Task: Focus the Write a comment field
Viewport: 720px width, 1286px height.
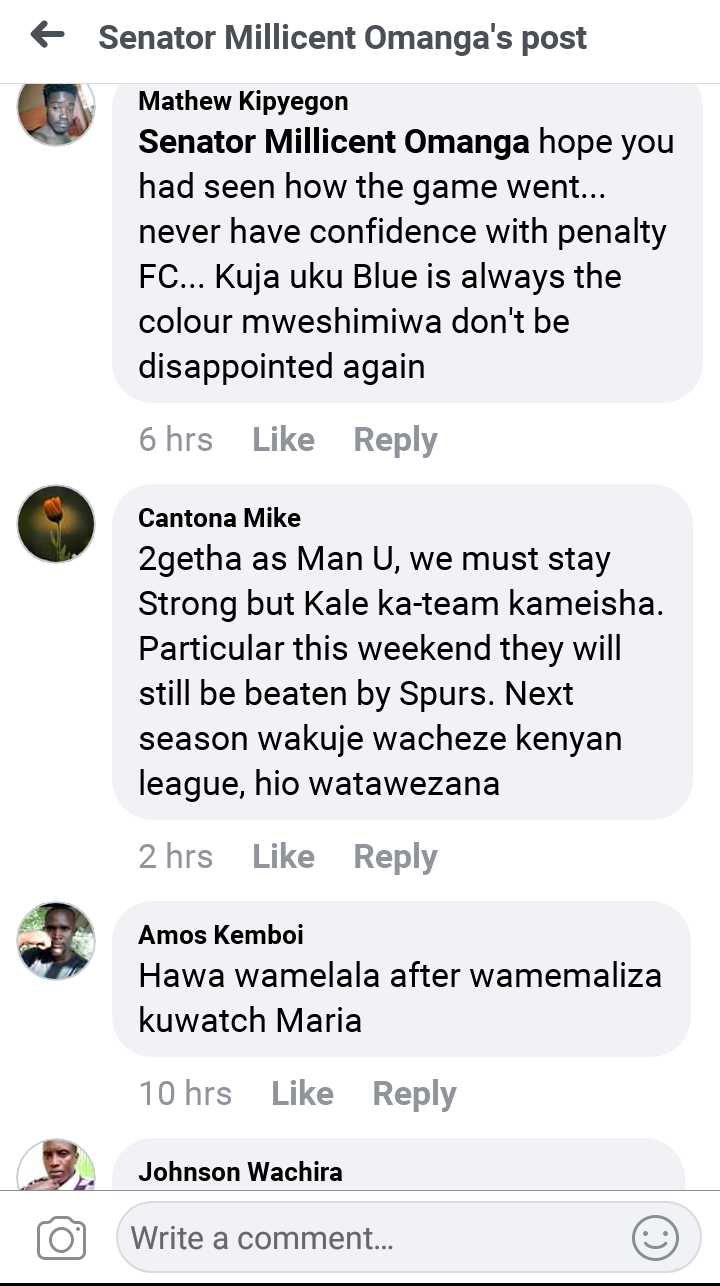Action: point(408,1239)
